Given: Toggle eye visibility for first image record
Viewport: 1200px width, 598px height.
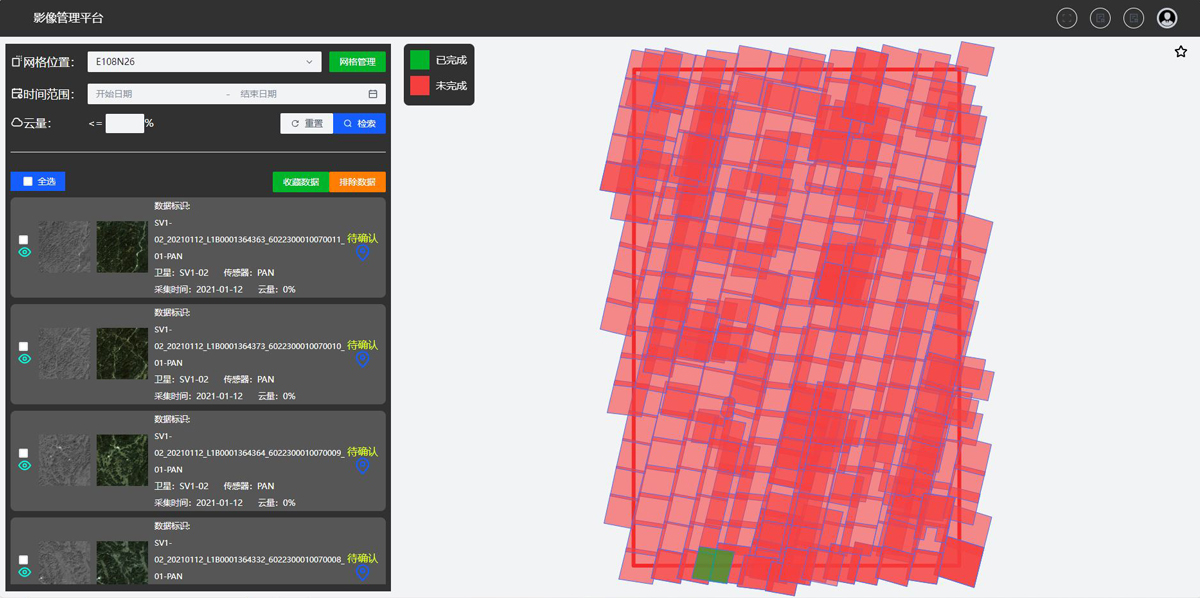Looking at the screenshot, I should tap(25, 252).
